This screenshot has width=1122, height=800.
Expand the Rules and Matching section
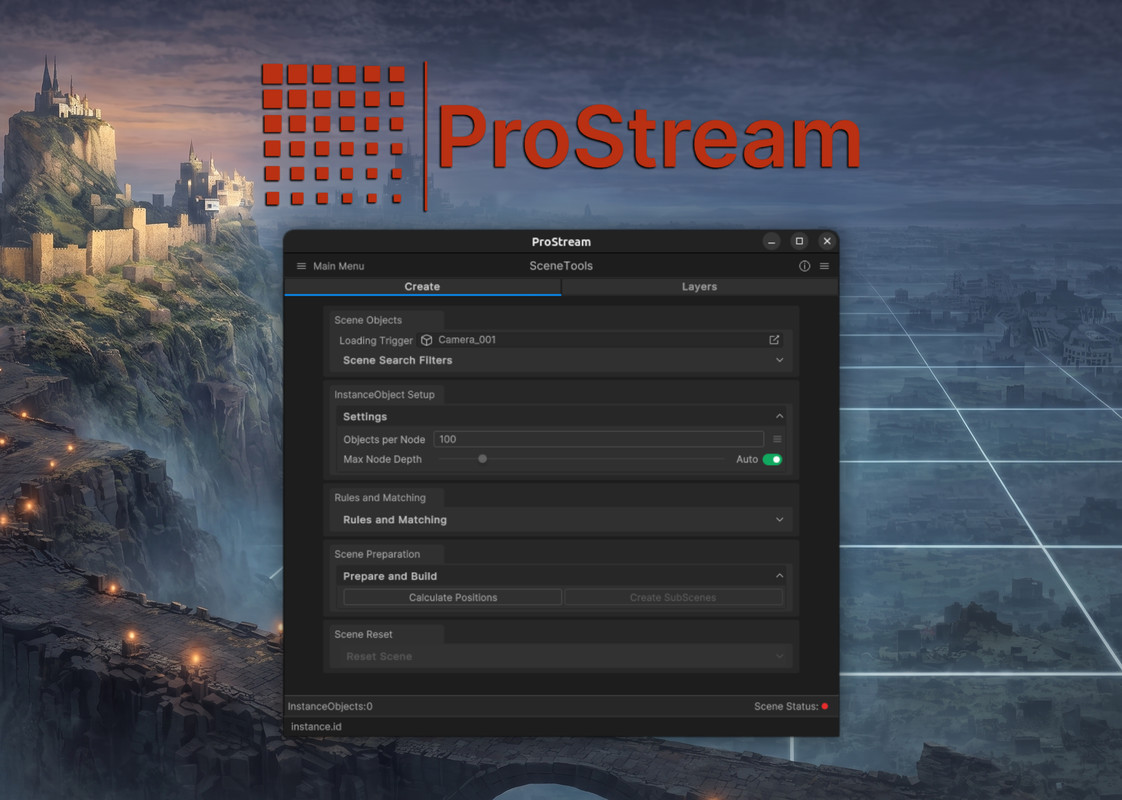[x=563, y=519]
